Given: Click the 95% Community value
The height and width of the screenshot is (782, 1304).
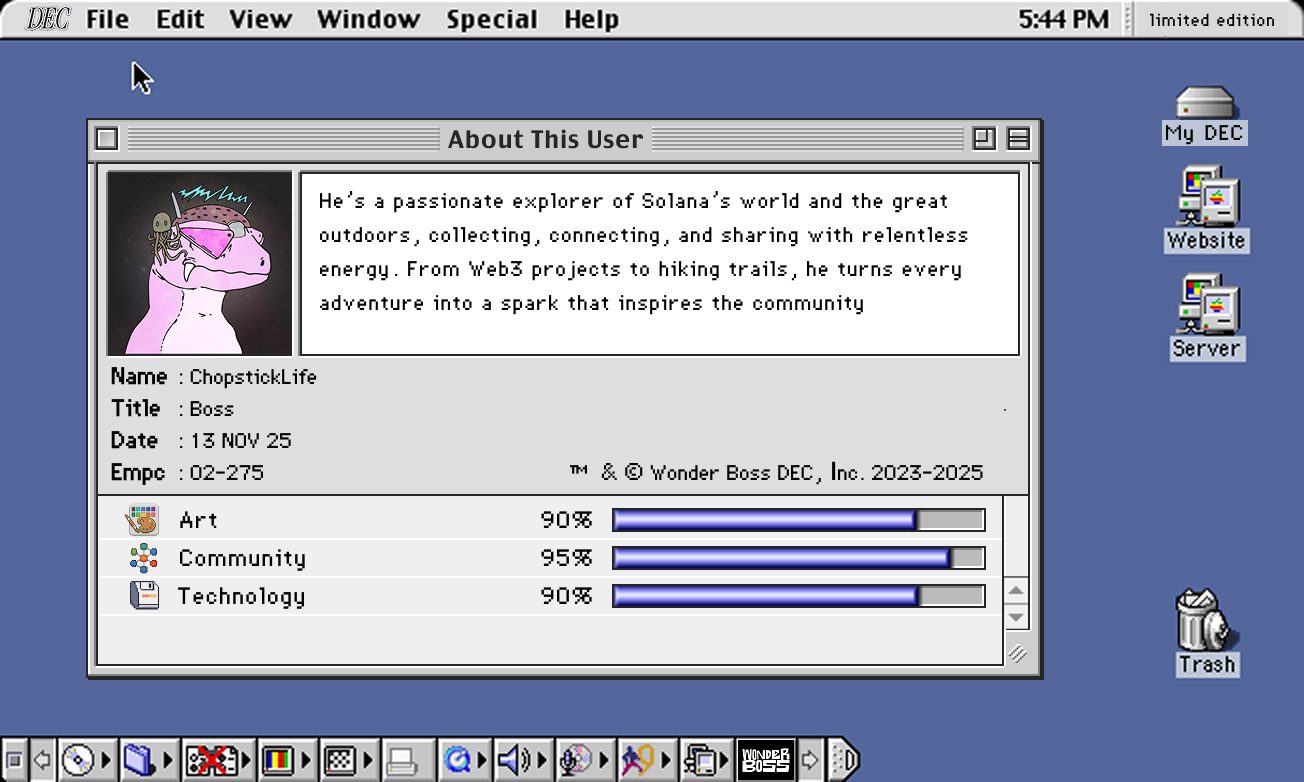Looking at the screenshot, I should (566, 558).
